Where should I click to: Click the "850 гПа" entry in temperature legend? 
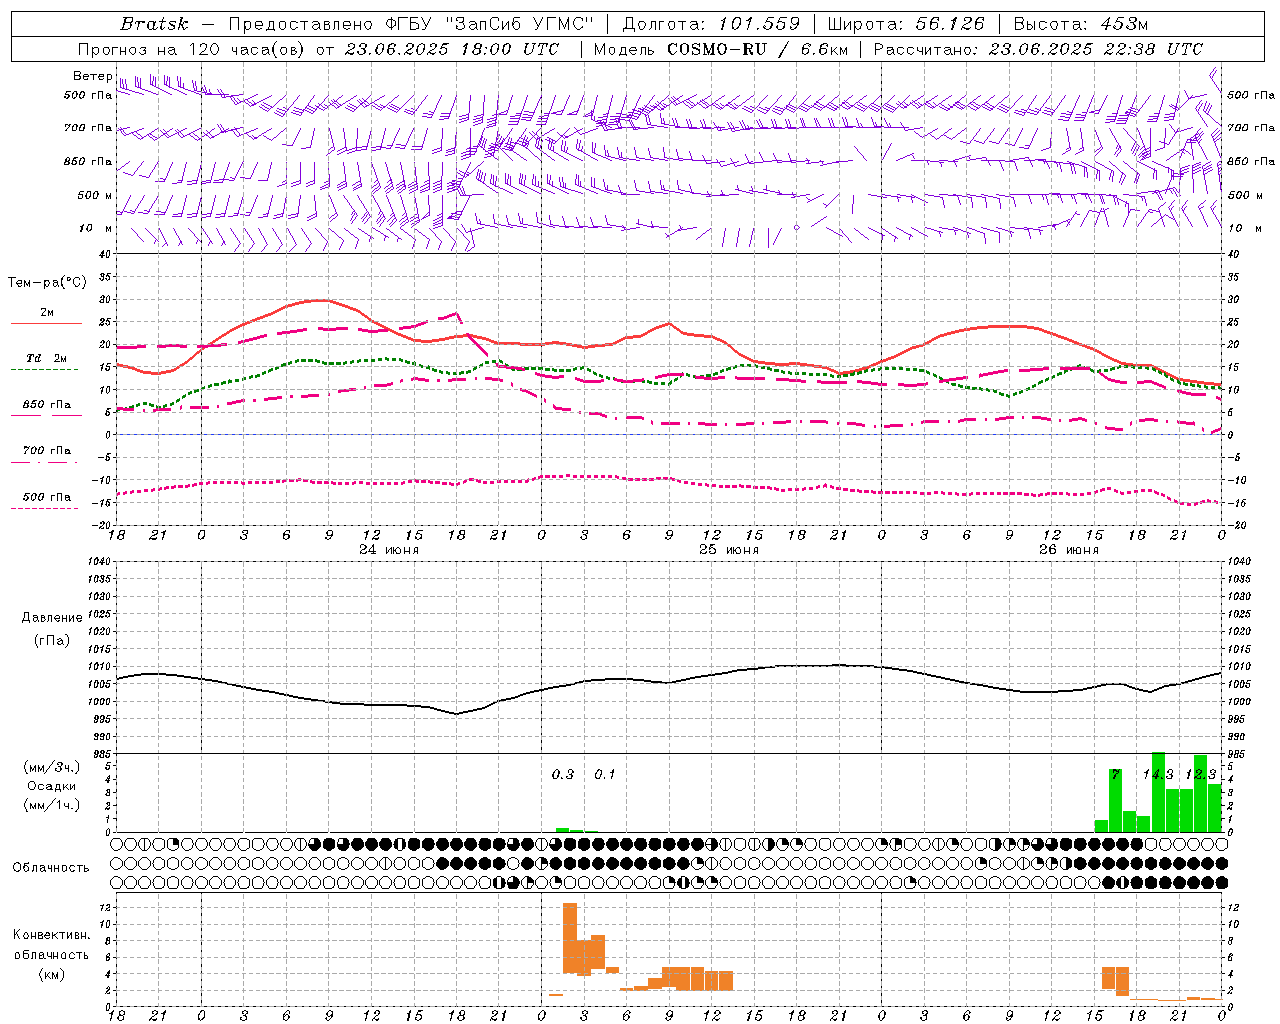[x=47, y=405]
